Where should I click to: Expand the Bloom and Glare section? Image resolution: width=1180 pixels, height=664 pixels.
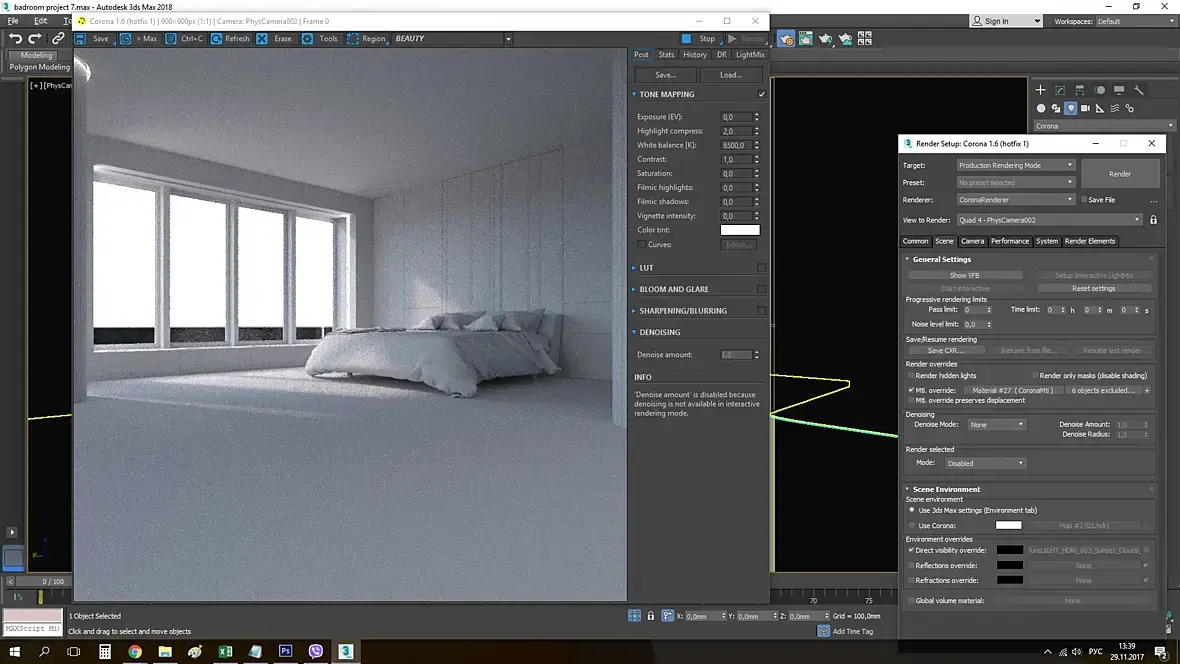[x=674, y=289]
